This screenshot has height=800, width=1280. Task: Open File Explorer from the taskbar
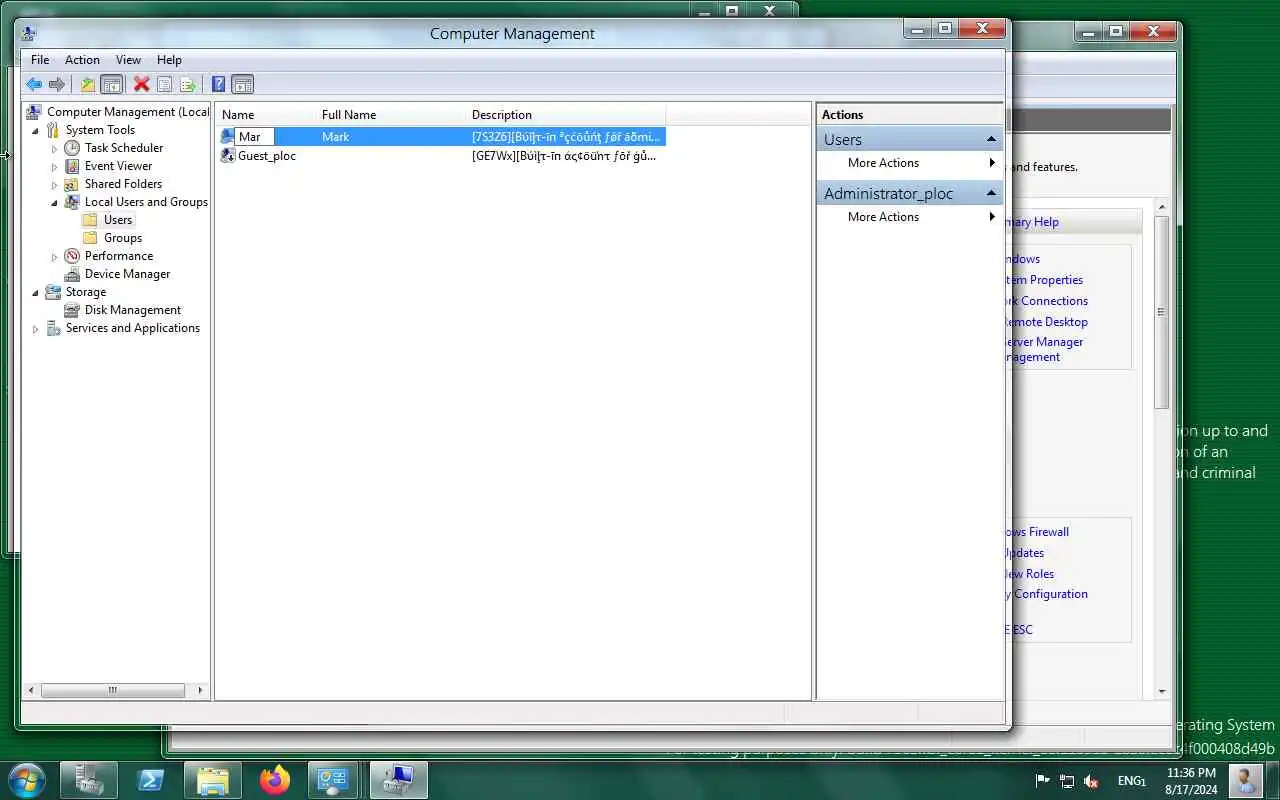[213, 780]
